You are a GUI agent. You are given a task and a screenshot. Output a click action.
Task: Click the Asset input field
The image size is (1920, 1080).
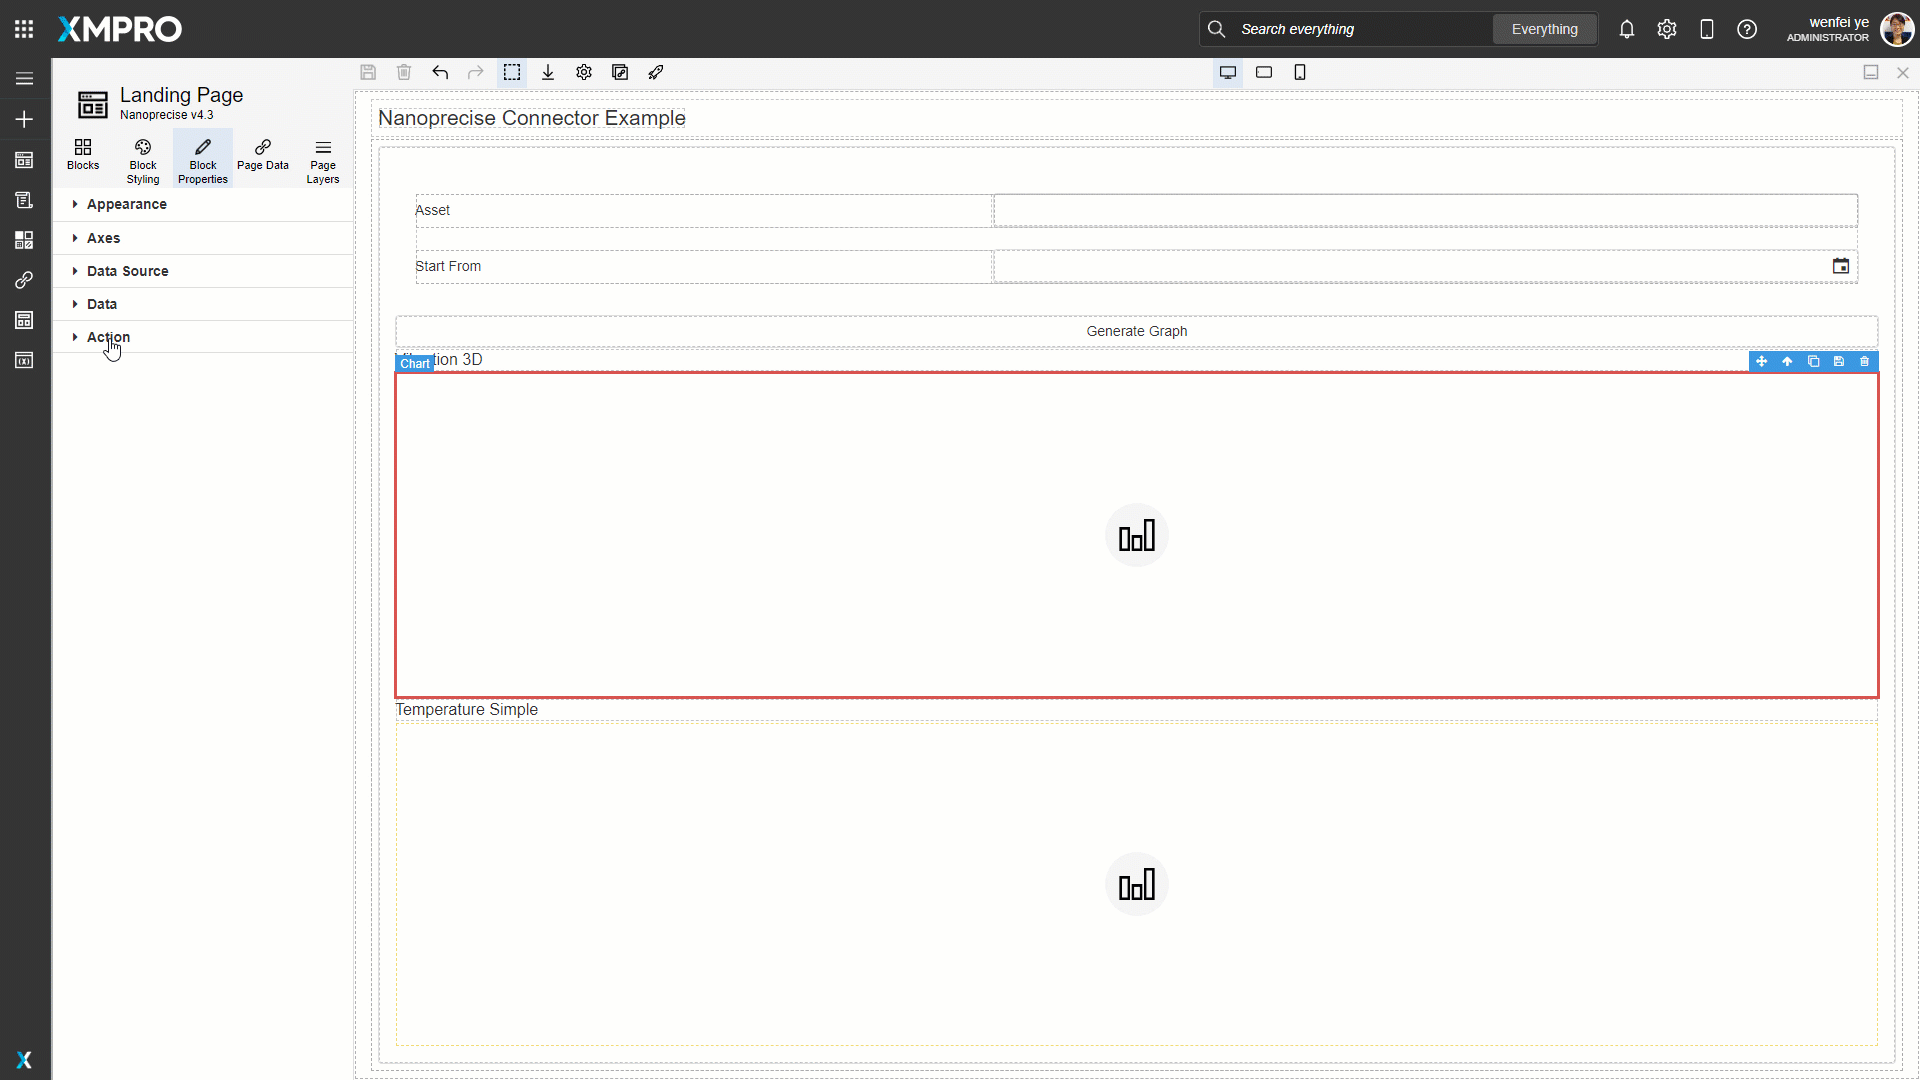[x=1424, y=210]
